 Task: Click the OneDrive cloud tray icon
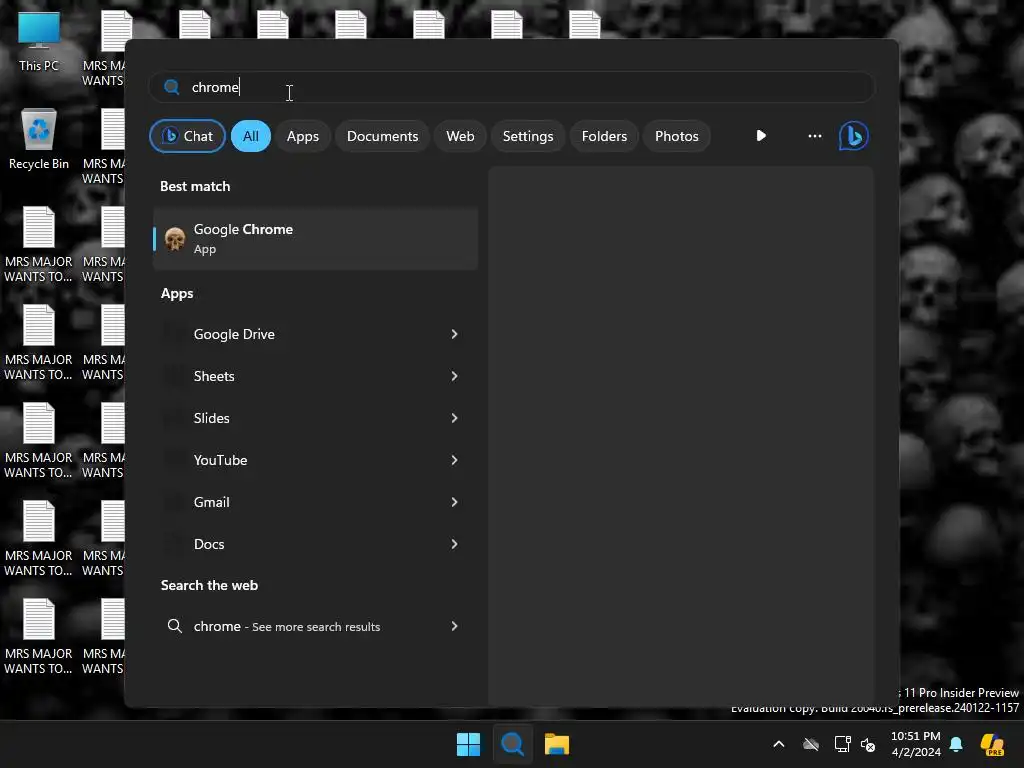pyautogui.click(x=811, y=744)
